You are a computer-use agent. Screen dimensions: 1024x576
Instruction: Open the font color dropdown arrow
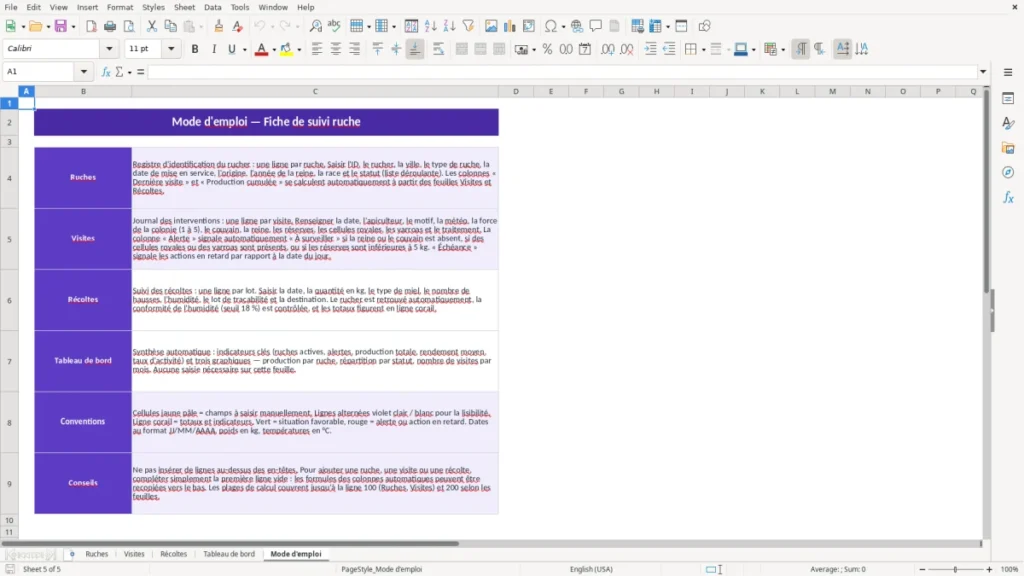(274, 50)
